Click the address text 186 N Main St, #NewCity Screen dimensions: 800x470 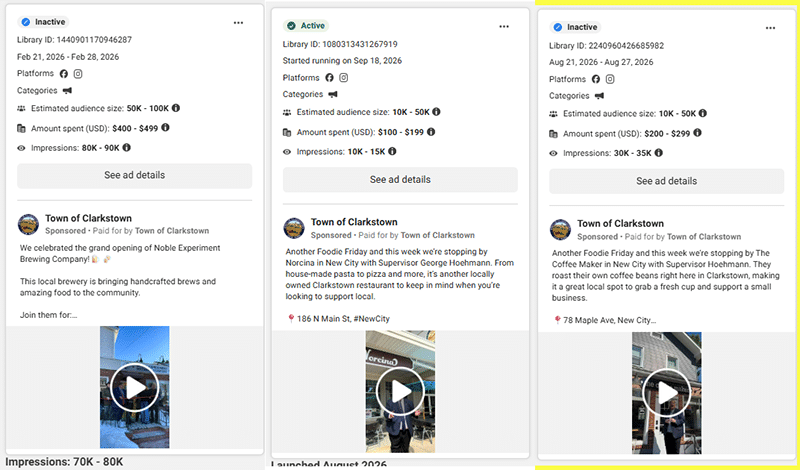click(x=343, y=319)
